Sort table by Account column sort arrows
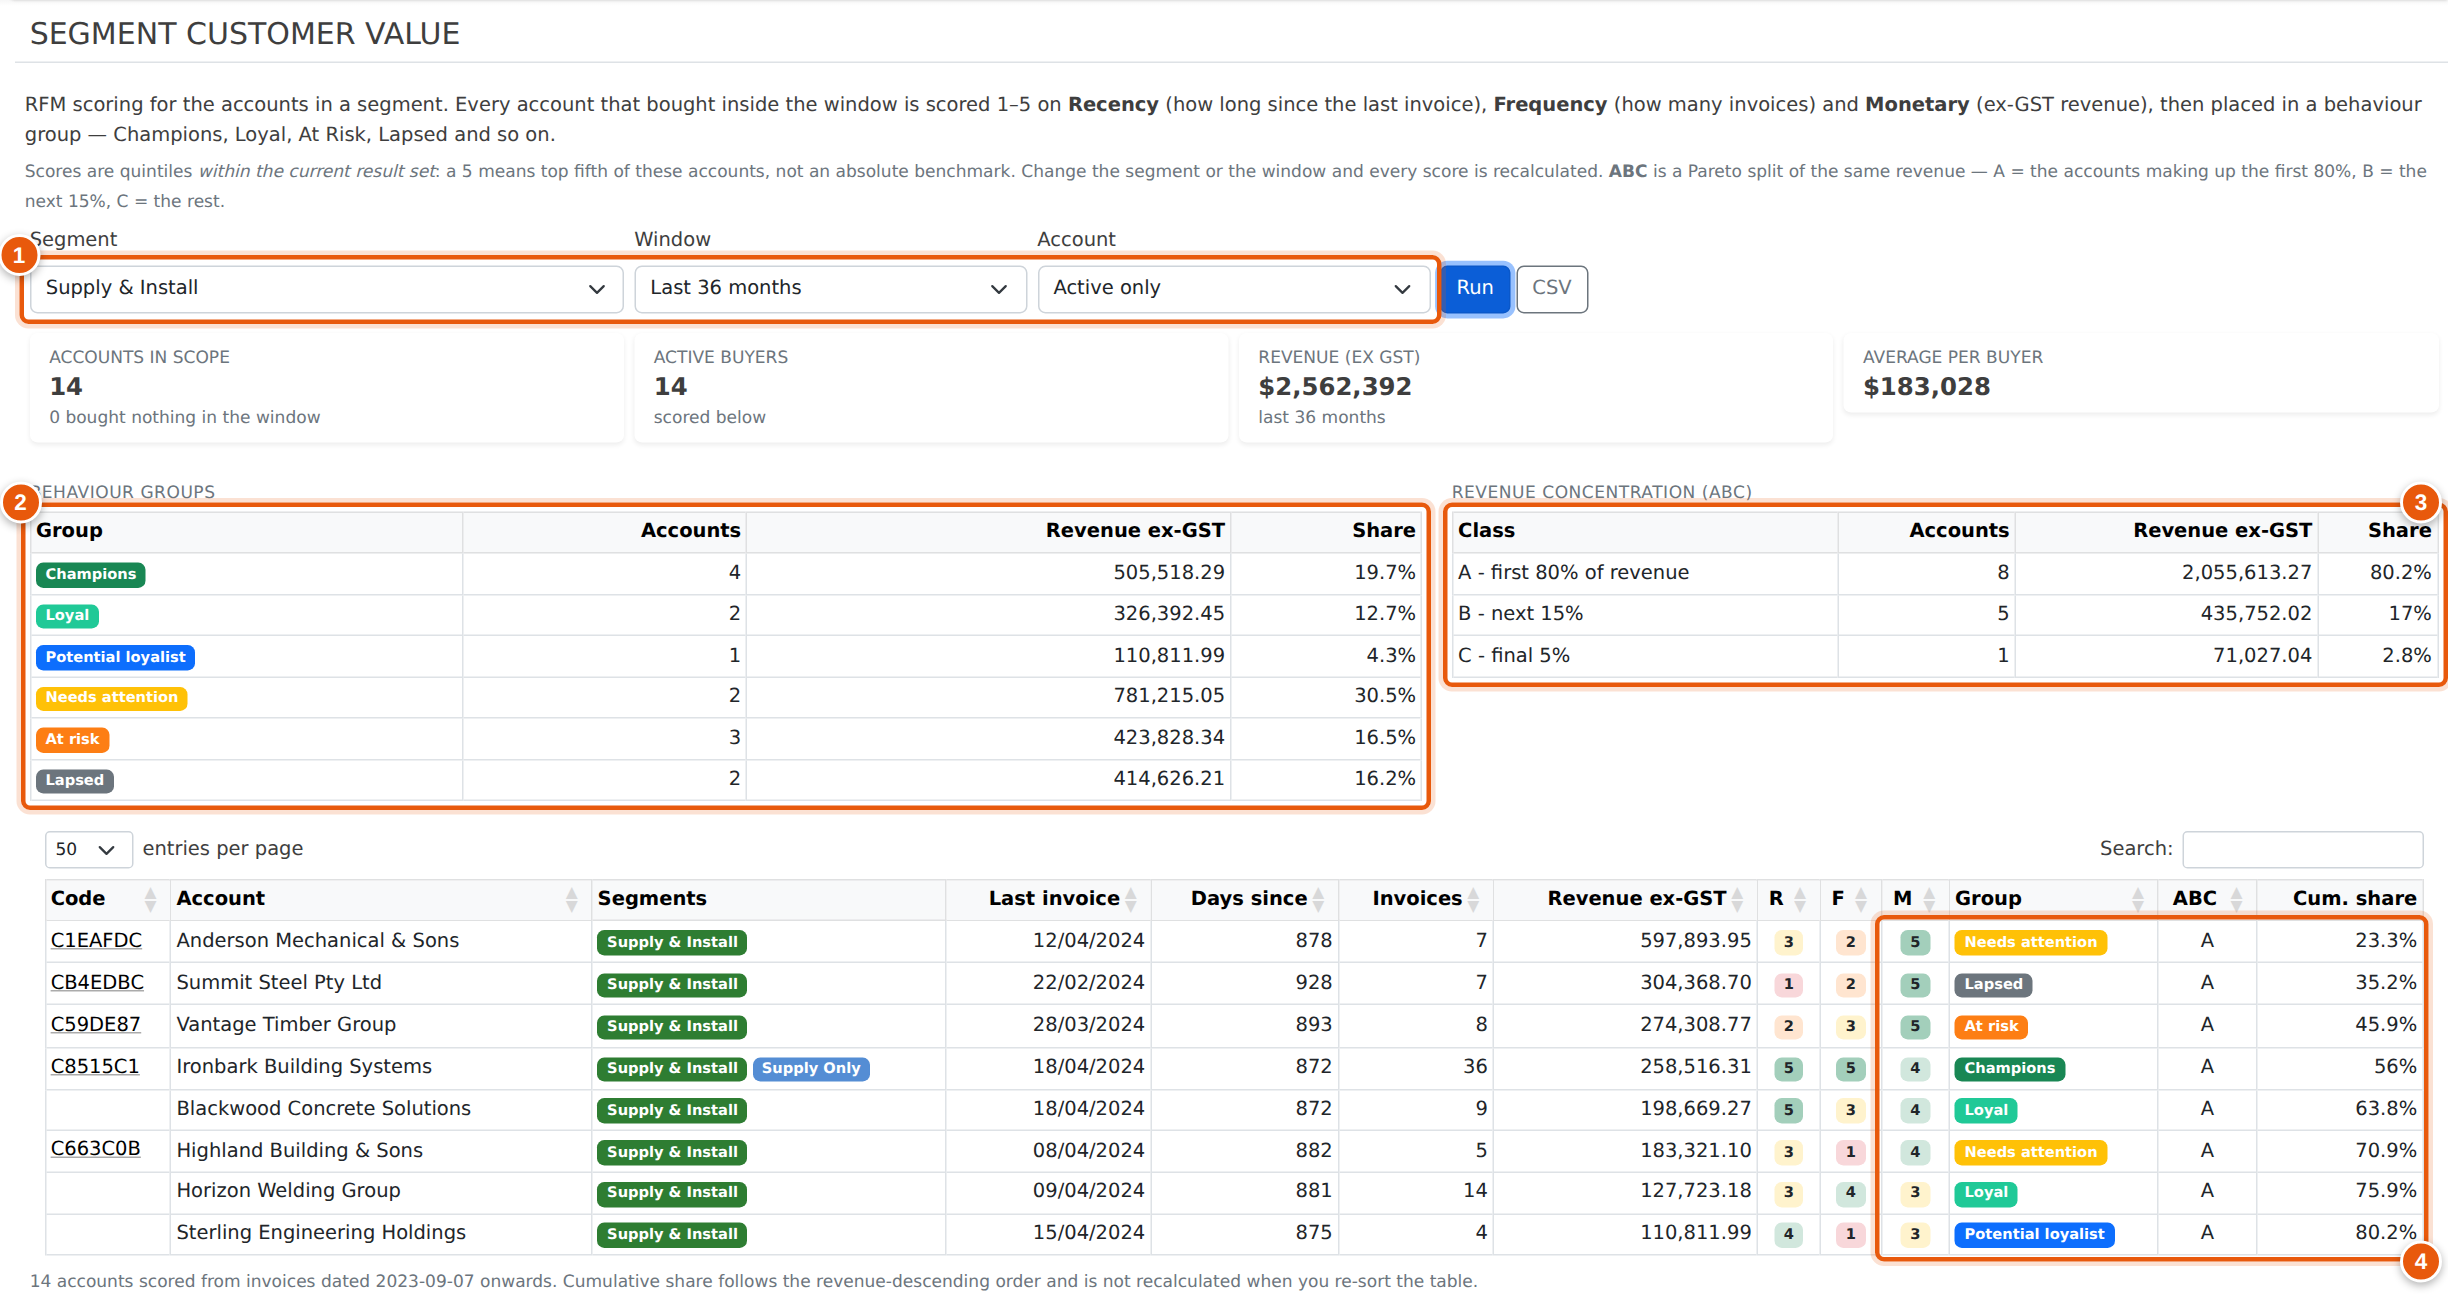Image resolution: width=2448 pixels, height=1310 pixels. pyautogui.click(x=571, y=899)
